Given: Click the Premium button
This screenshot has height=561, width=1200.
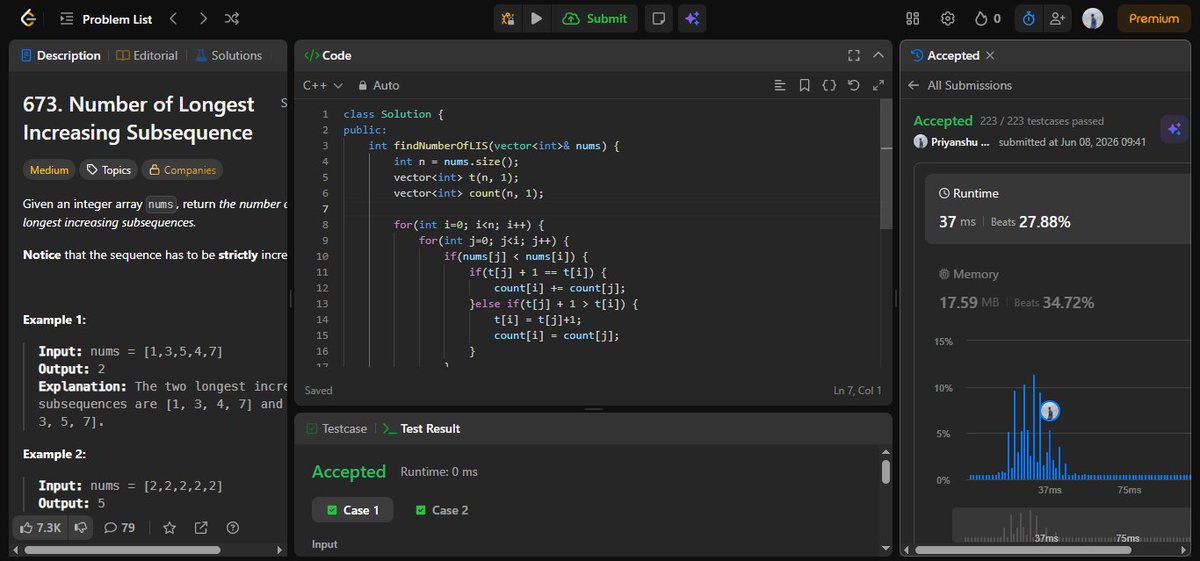Looking at the screenshot, I should pyautogui.click(x=1154, y=18).
